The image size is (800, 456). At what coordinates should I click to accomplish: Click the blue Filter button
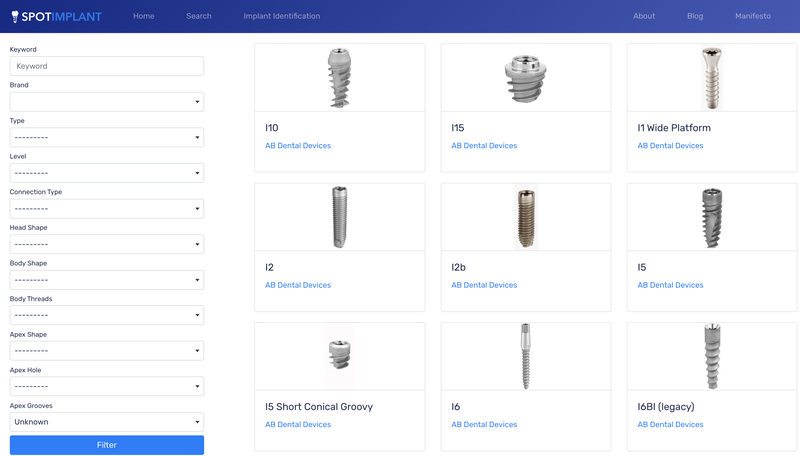click(x=107, y=445)
